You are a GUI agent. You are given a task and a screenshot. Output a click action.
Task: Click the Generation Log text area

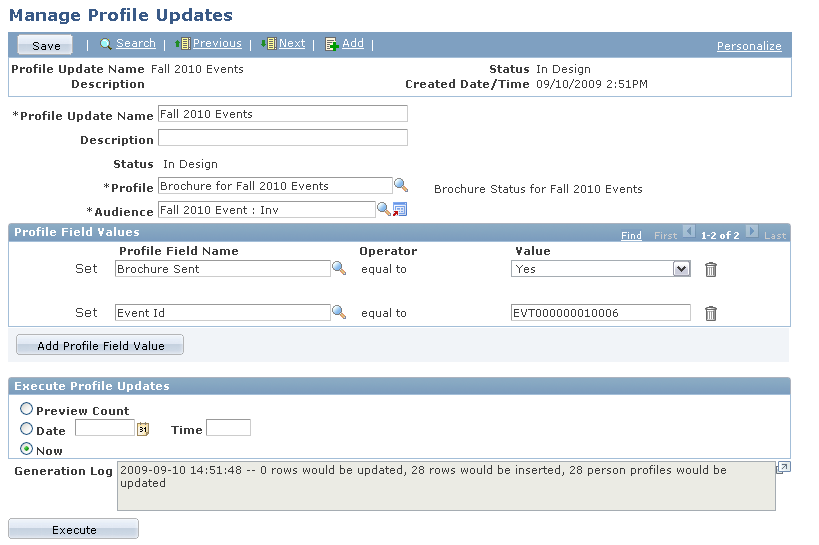[446, 486]
